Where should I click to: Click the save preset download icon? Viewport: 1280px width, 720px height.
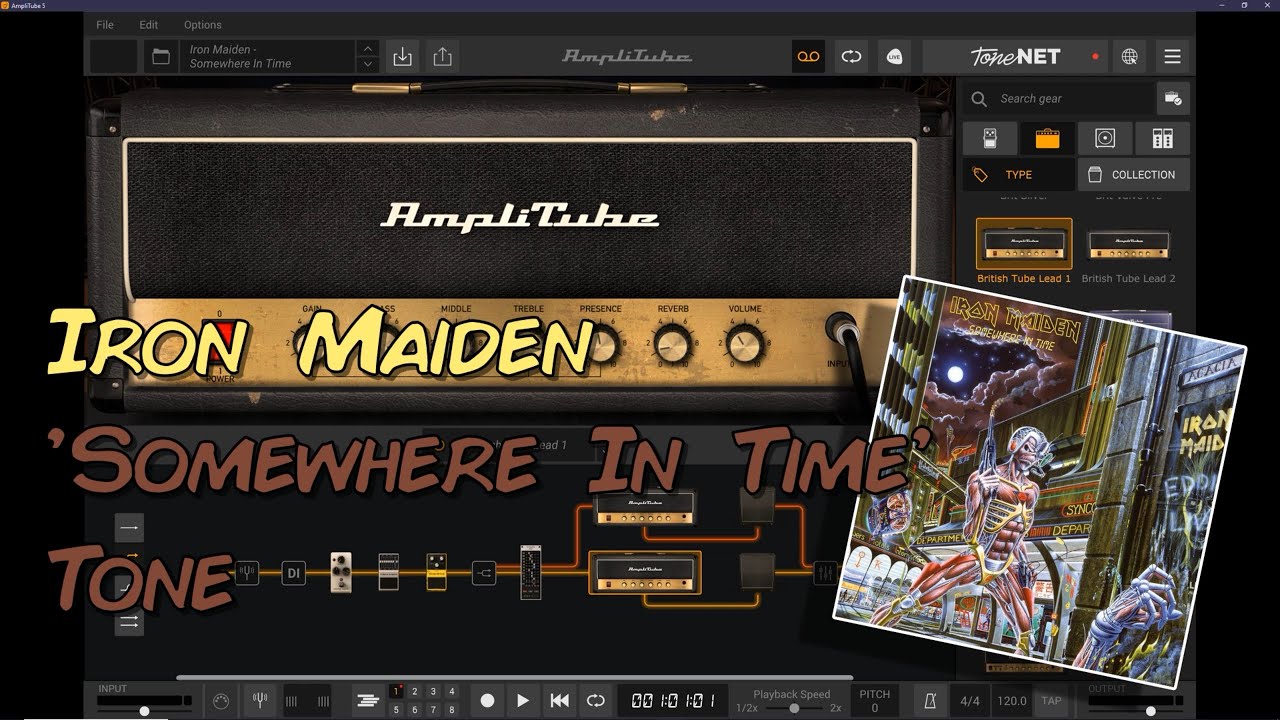coord(402,57)
